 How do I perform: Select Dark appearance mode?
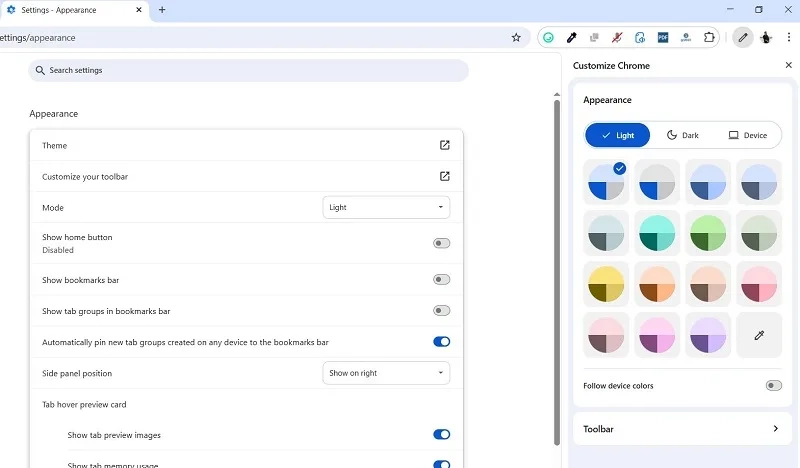[683, 135]
